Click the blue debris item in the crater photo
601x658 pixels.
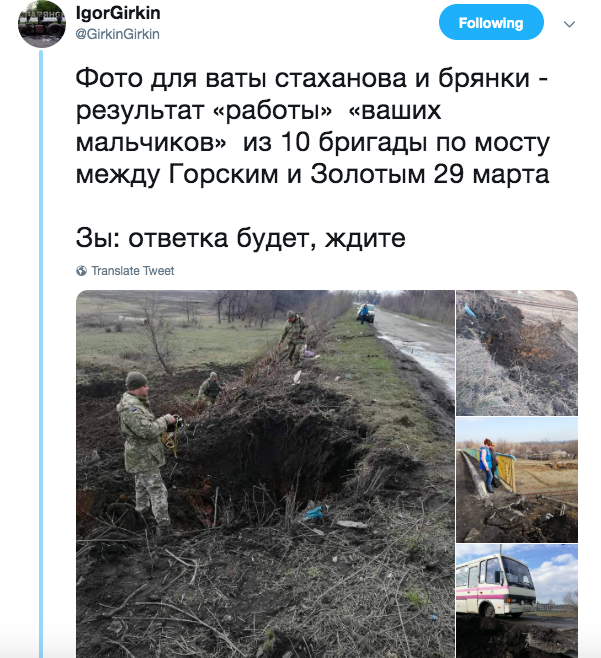tap(314, 514)
